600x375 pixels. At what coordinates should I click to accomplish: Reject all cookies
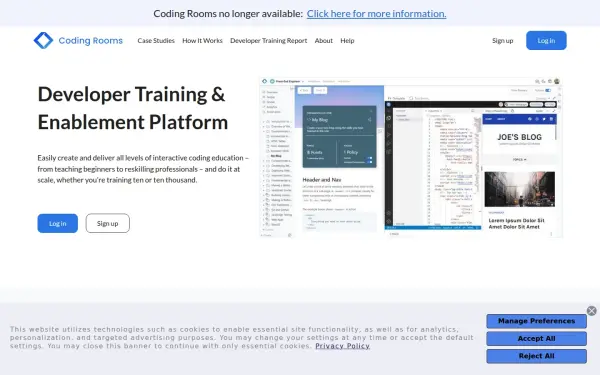(x=536, y=356)
